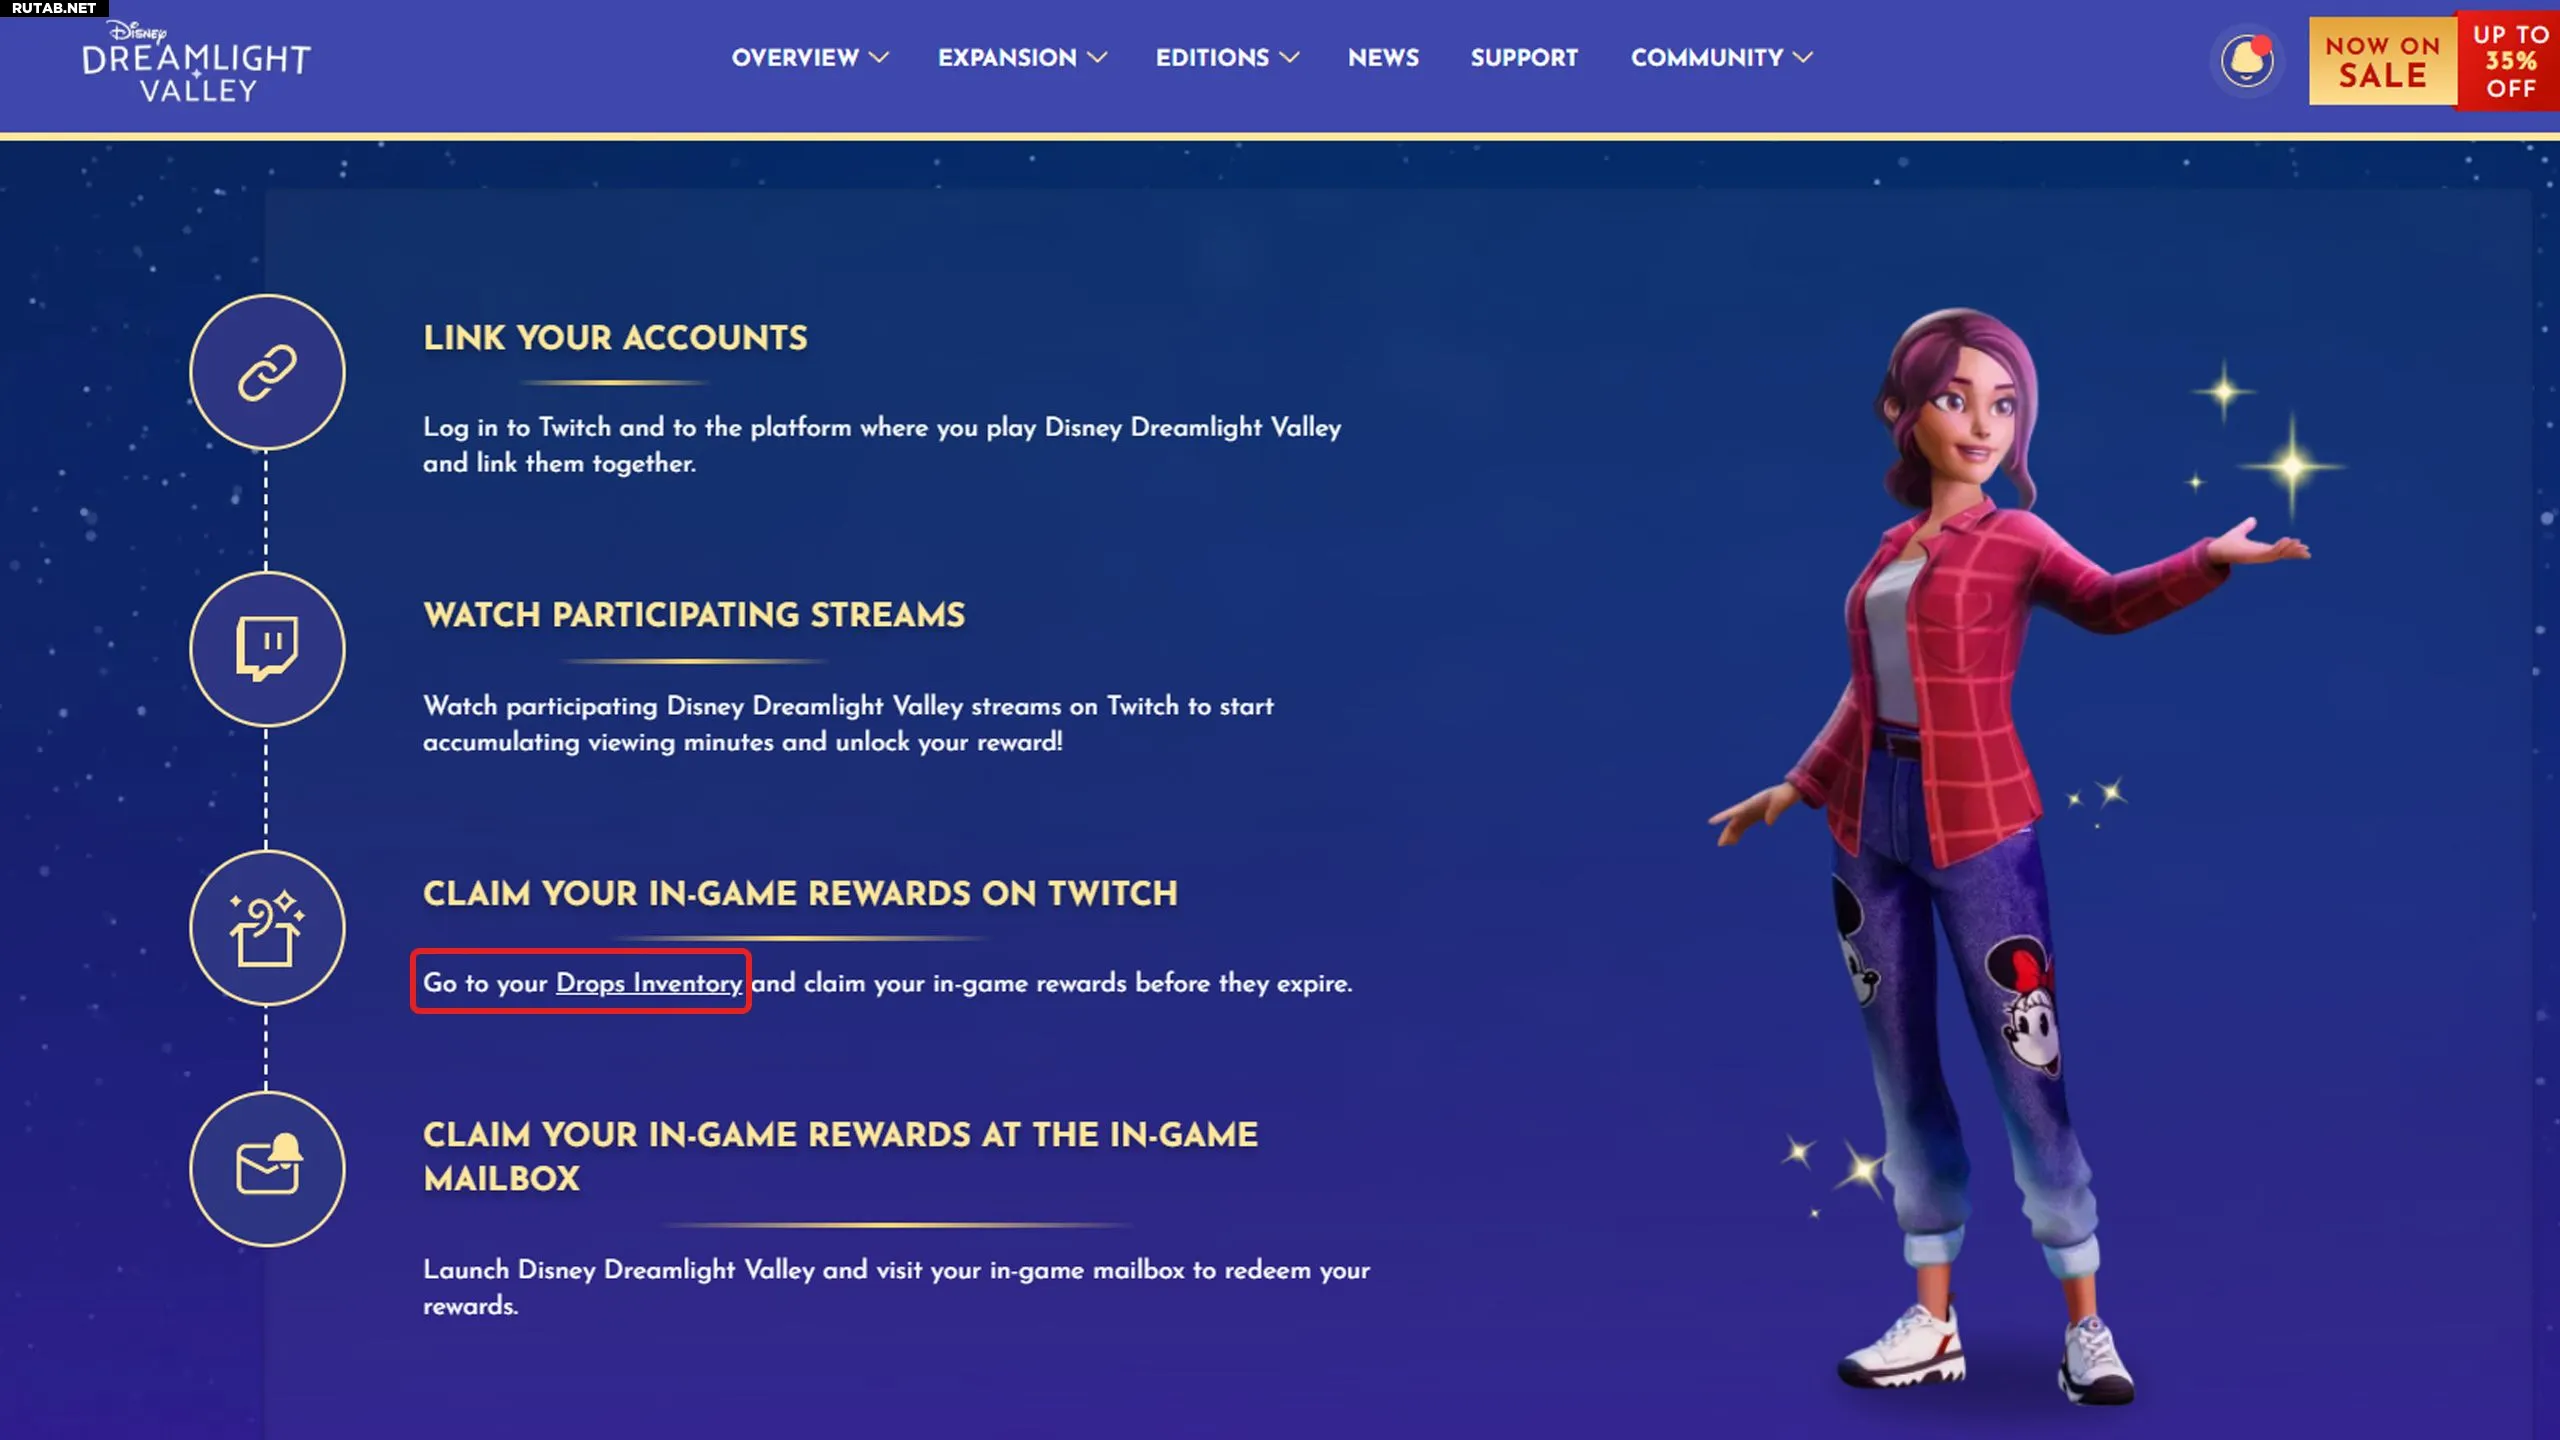Expand the Editions dropdown menu
The width and height of the screenshot is (2560, 1440).
click(1227, 58)
